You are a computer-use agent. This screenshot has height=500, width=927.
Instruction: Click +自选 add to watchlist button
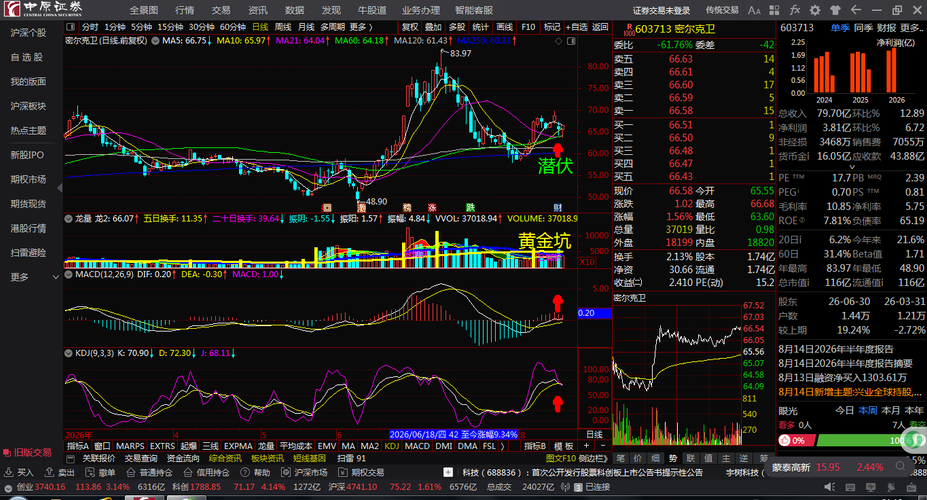(576, 27)
